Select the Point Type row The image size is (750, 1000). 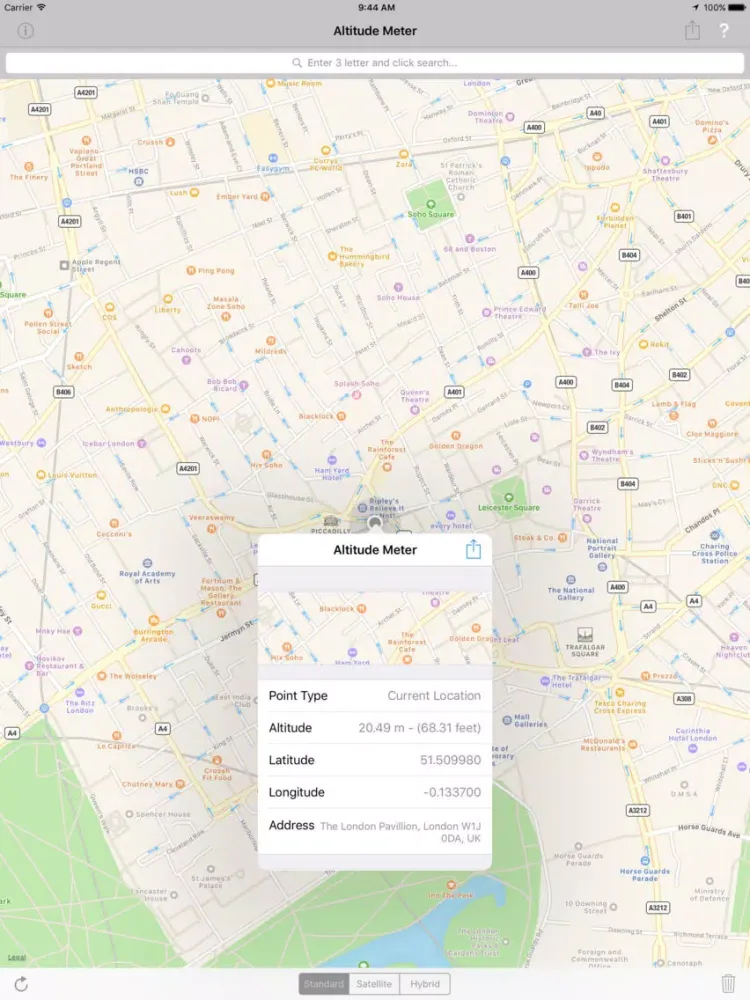point(375,695)
